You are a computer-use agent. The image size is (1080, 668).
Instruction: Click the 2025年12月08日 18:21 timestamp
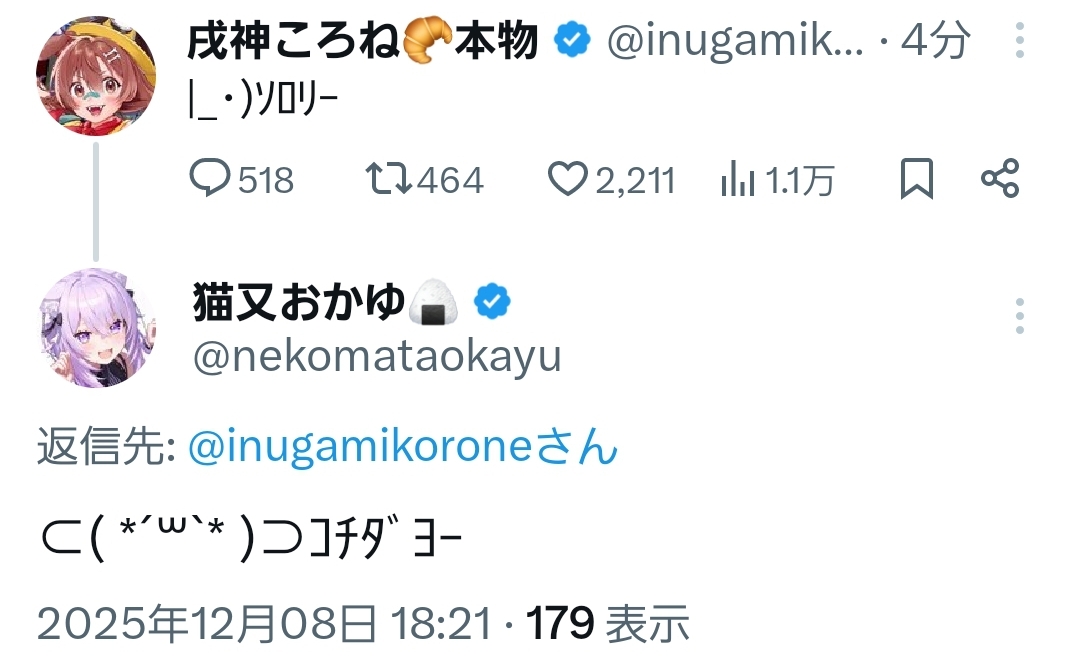click(x=264, y=625)
